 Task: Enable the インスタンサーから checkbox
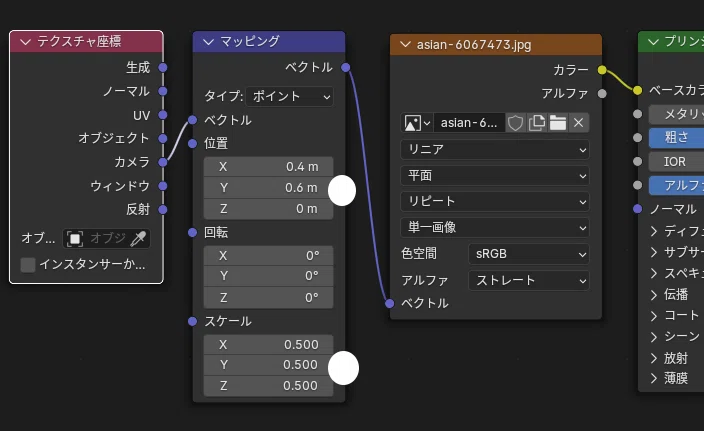28,264
